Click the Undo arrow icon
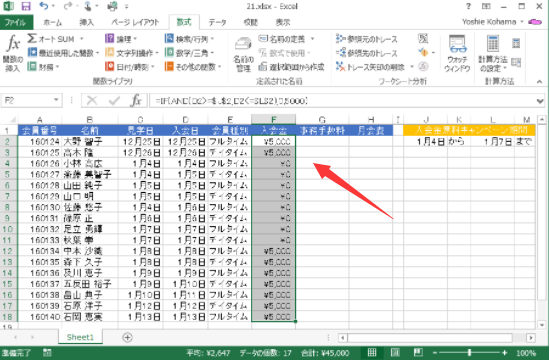Image resolution: width=550 pixels, height=360 pixels. (43, 6)
